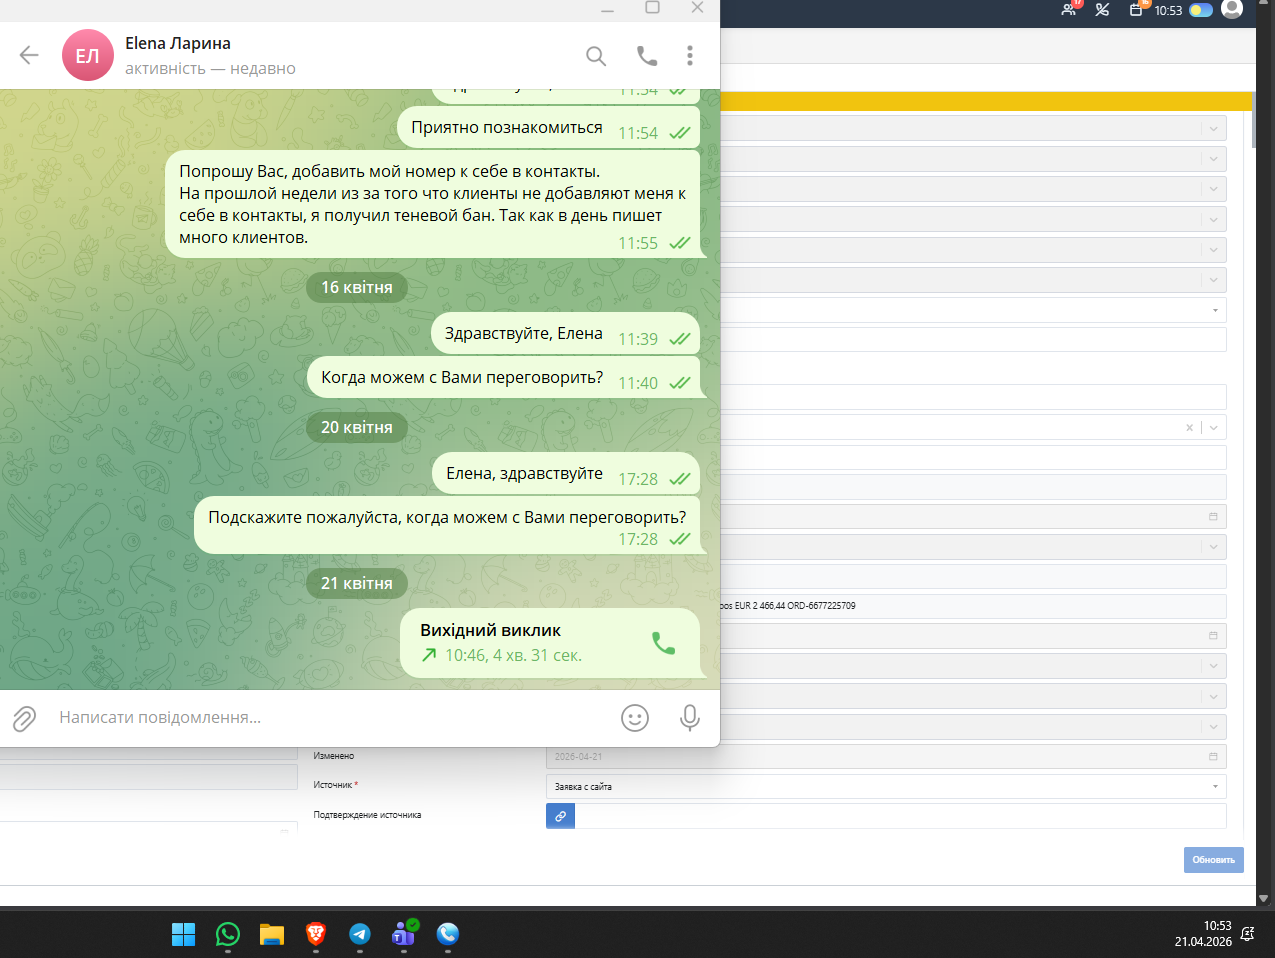1275x958 pixels.
Task: Toggle the CRM light/dark theme switch
Action: 1201,10
